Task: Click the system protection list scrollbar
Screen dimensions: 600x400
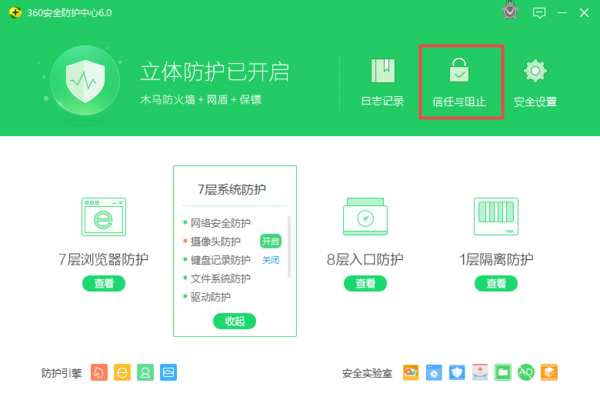Action: tap(289, 247)
